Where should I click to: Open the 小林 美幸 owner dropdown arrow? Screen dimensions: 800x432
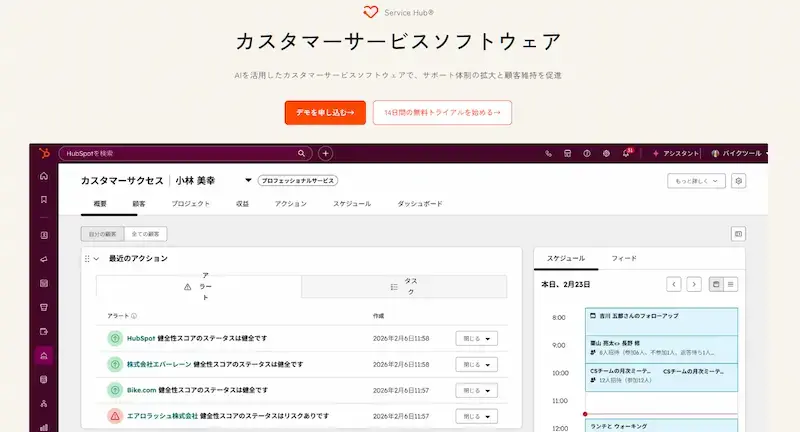tap(248, 180)
